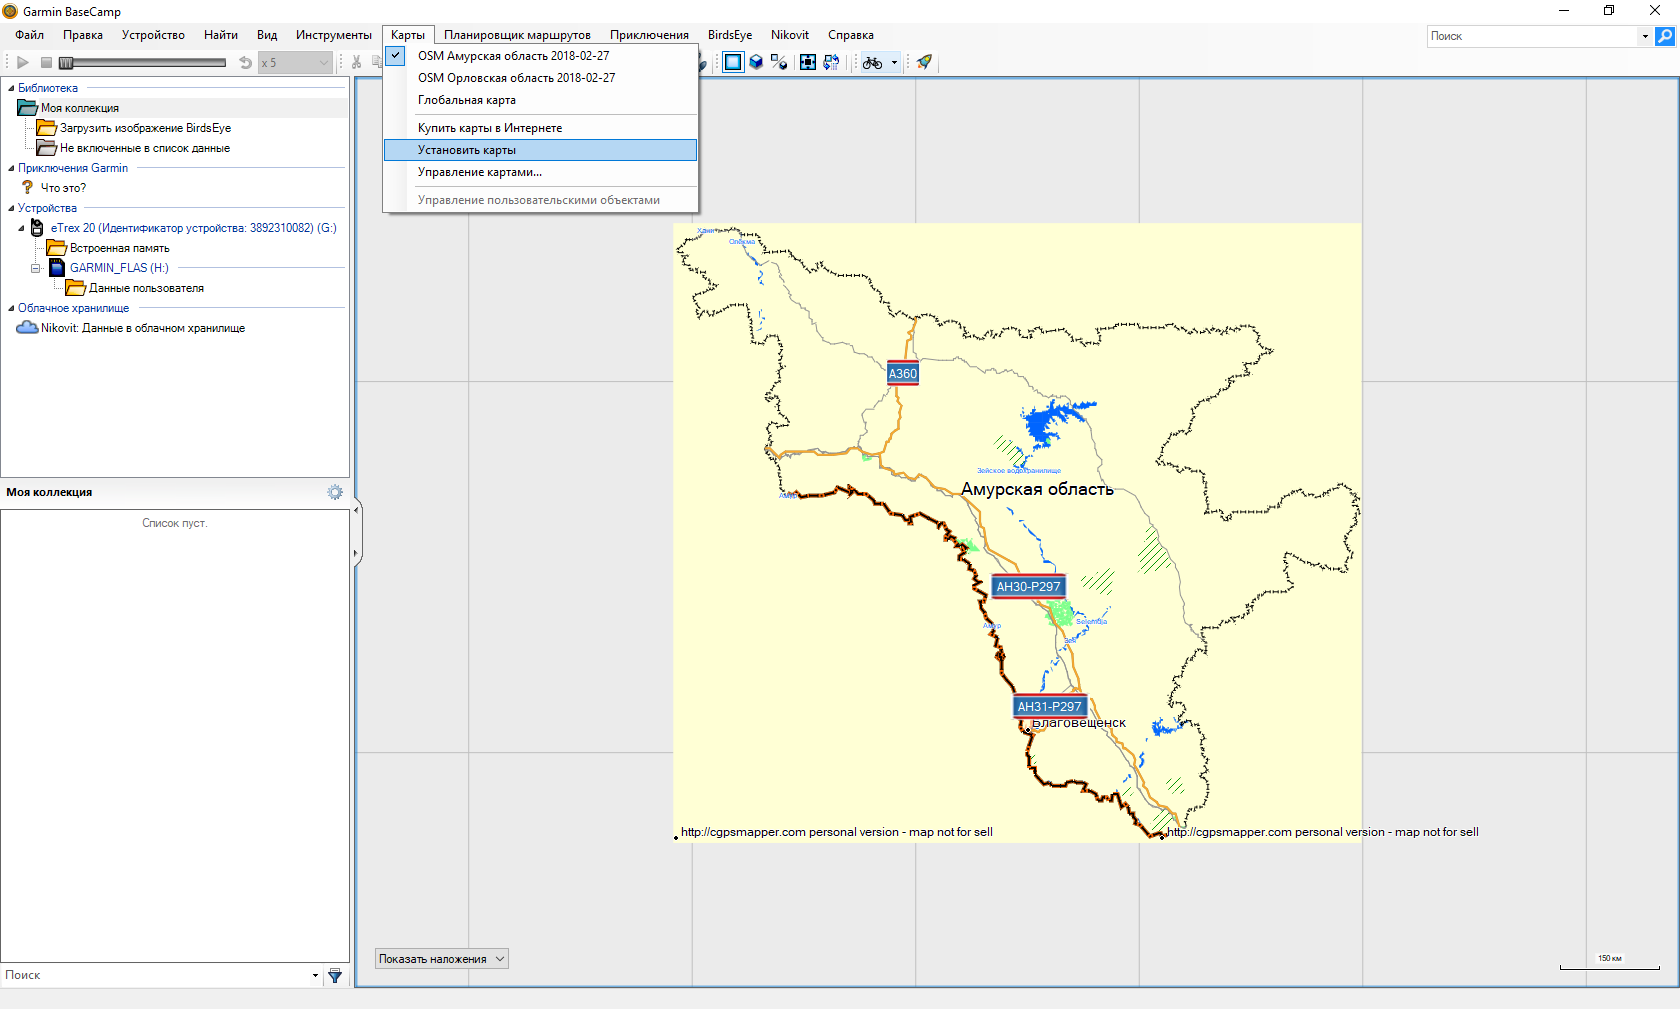Viewport: 1680px width, 1009px height.
Task: Open the x 5 playback speed dropdown
Action: [295, 62]
